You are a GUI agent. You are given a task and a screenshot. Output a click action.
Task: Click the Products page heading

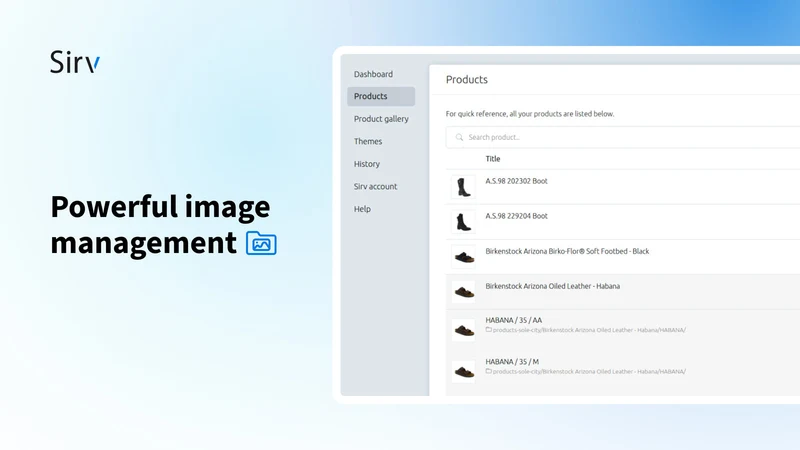pos(466,80)
